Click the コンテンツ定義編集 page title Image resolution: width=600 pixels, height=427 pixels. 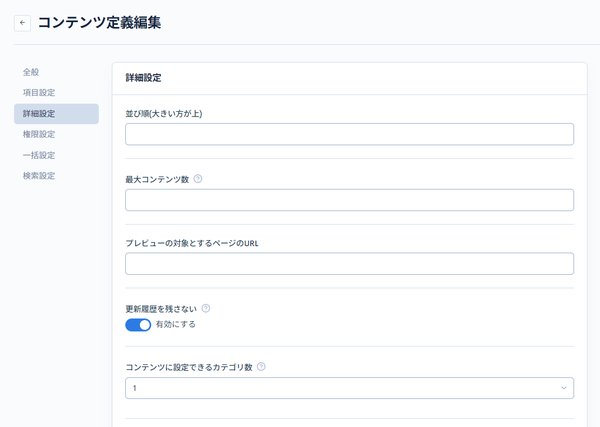click(x=99, y=23)
